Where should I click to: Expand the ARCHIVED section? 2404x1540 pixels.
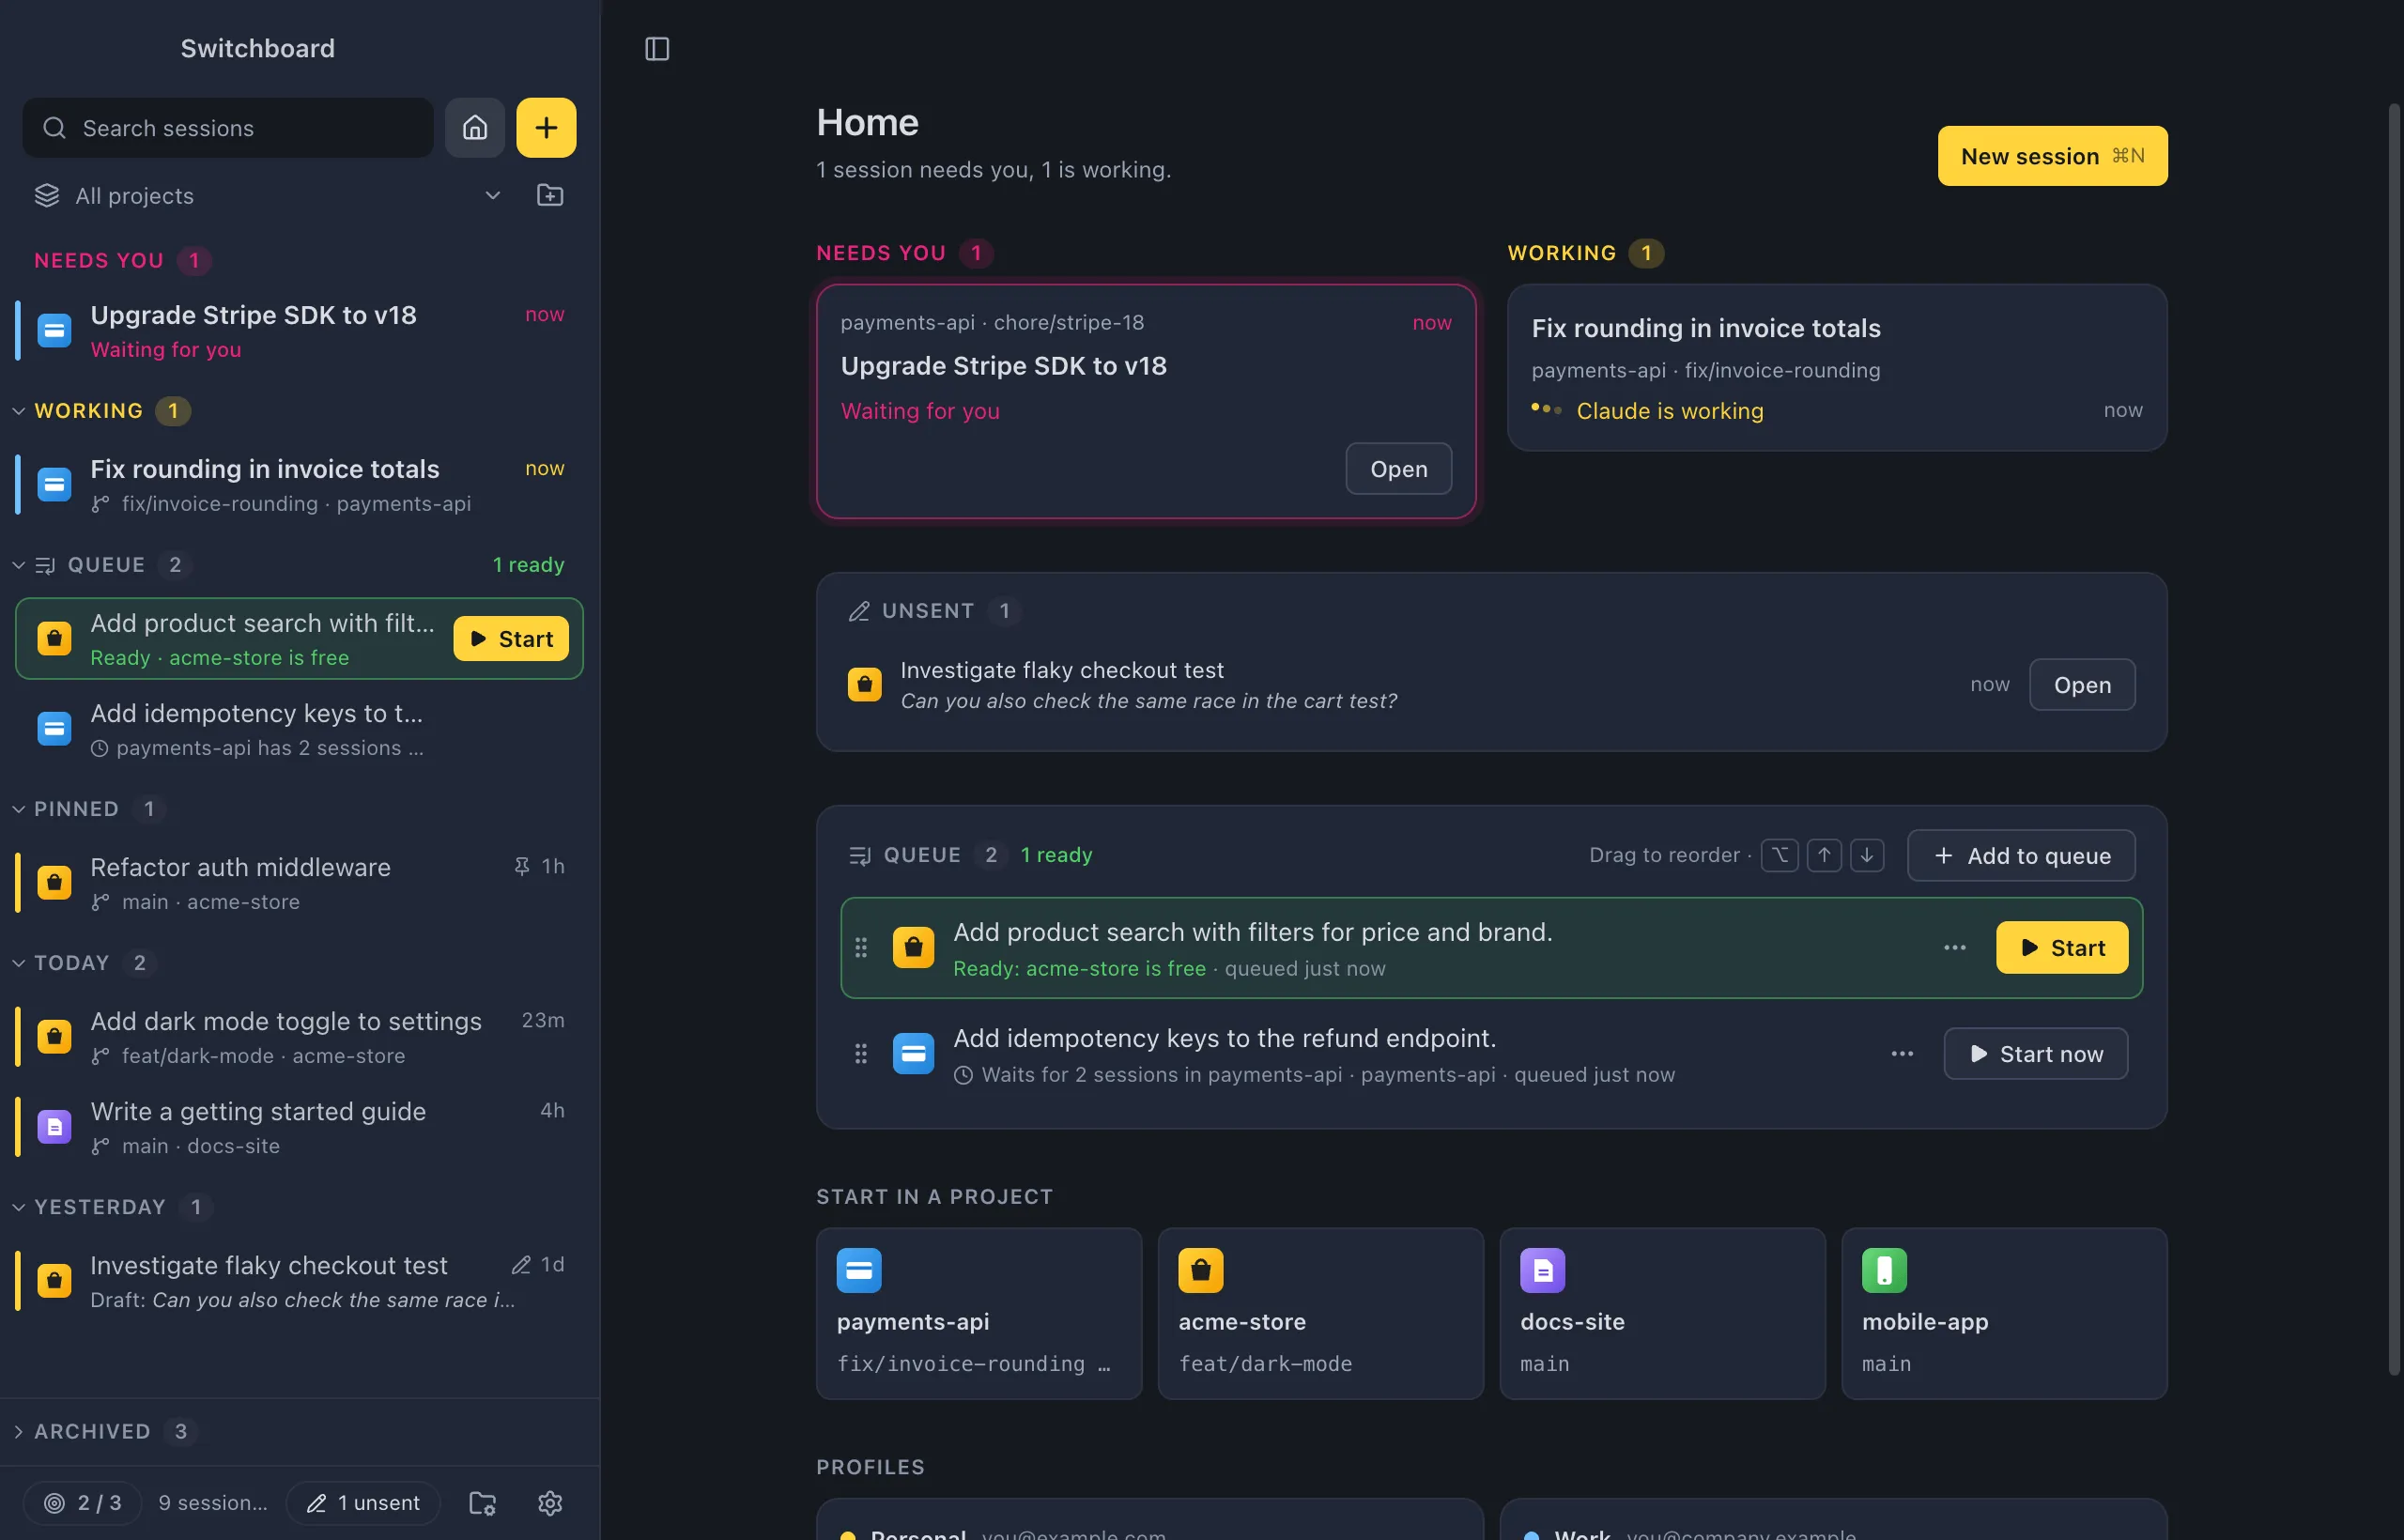coord(19,1432)
